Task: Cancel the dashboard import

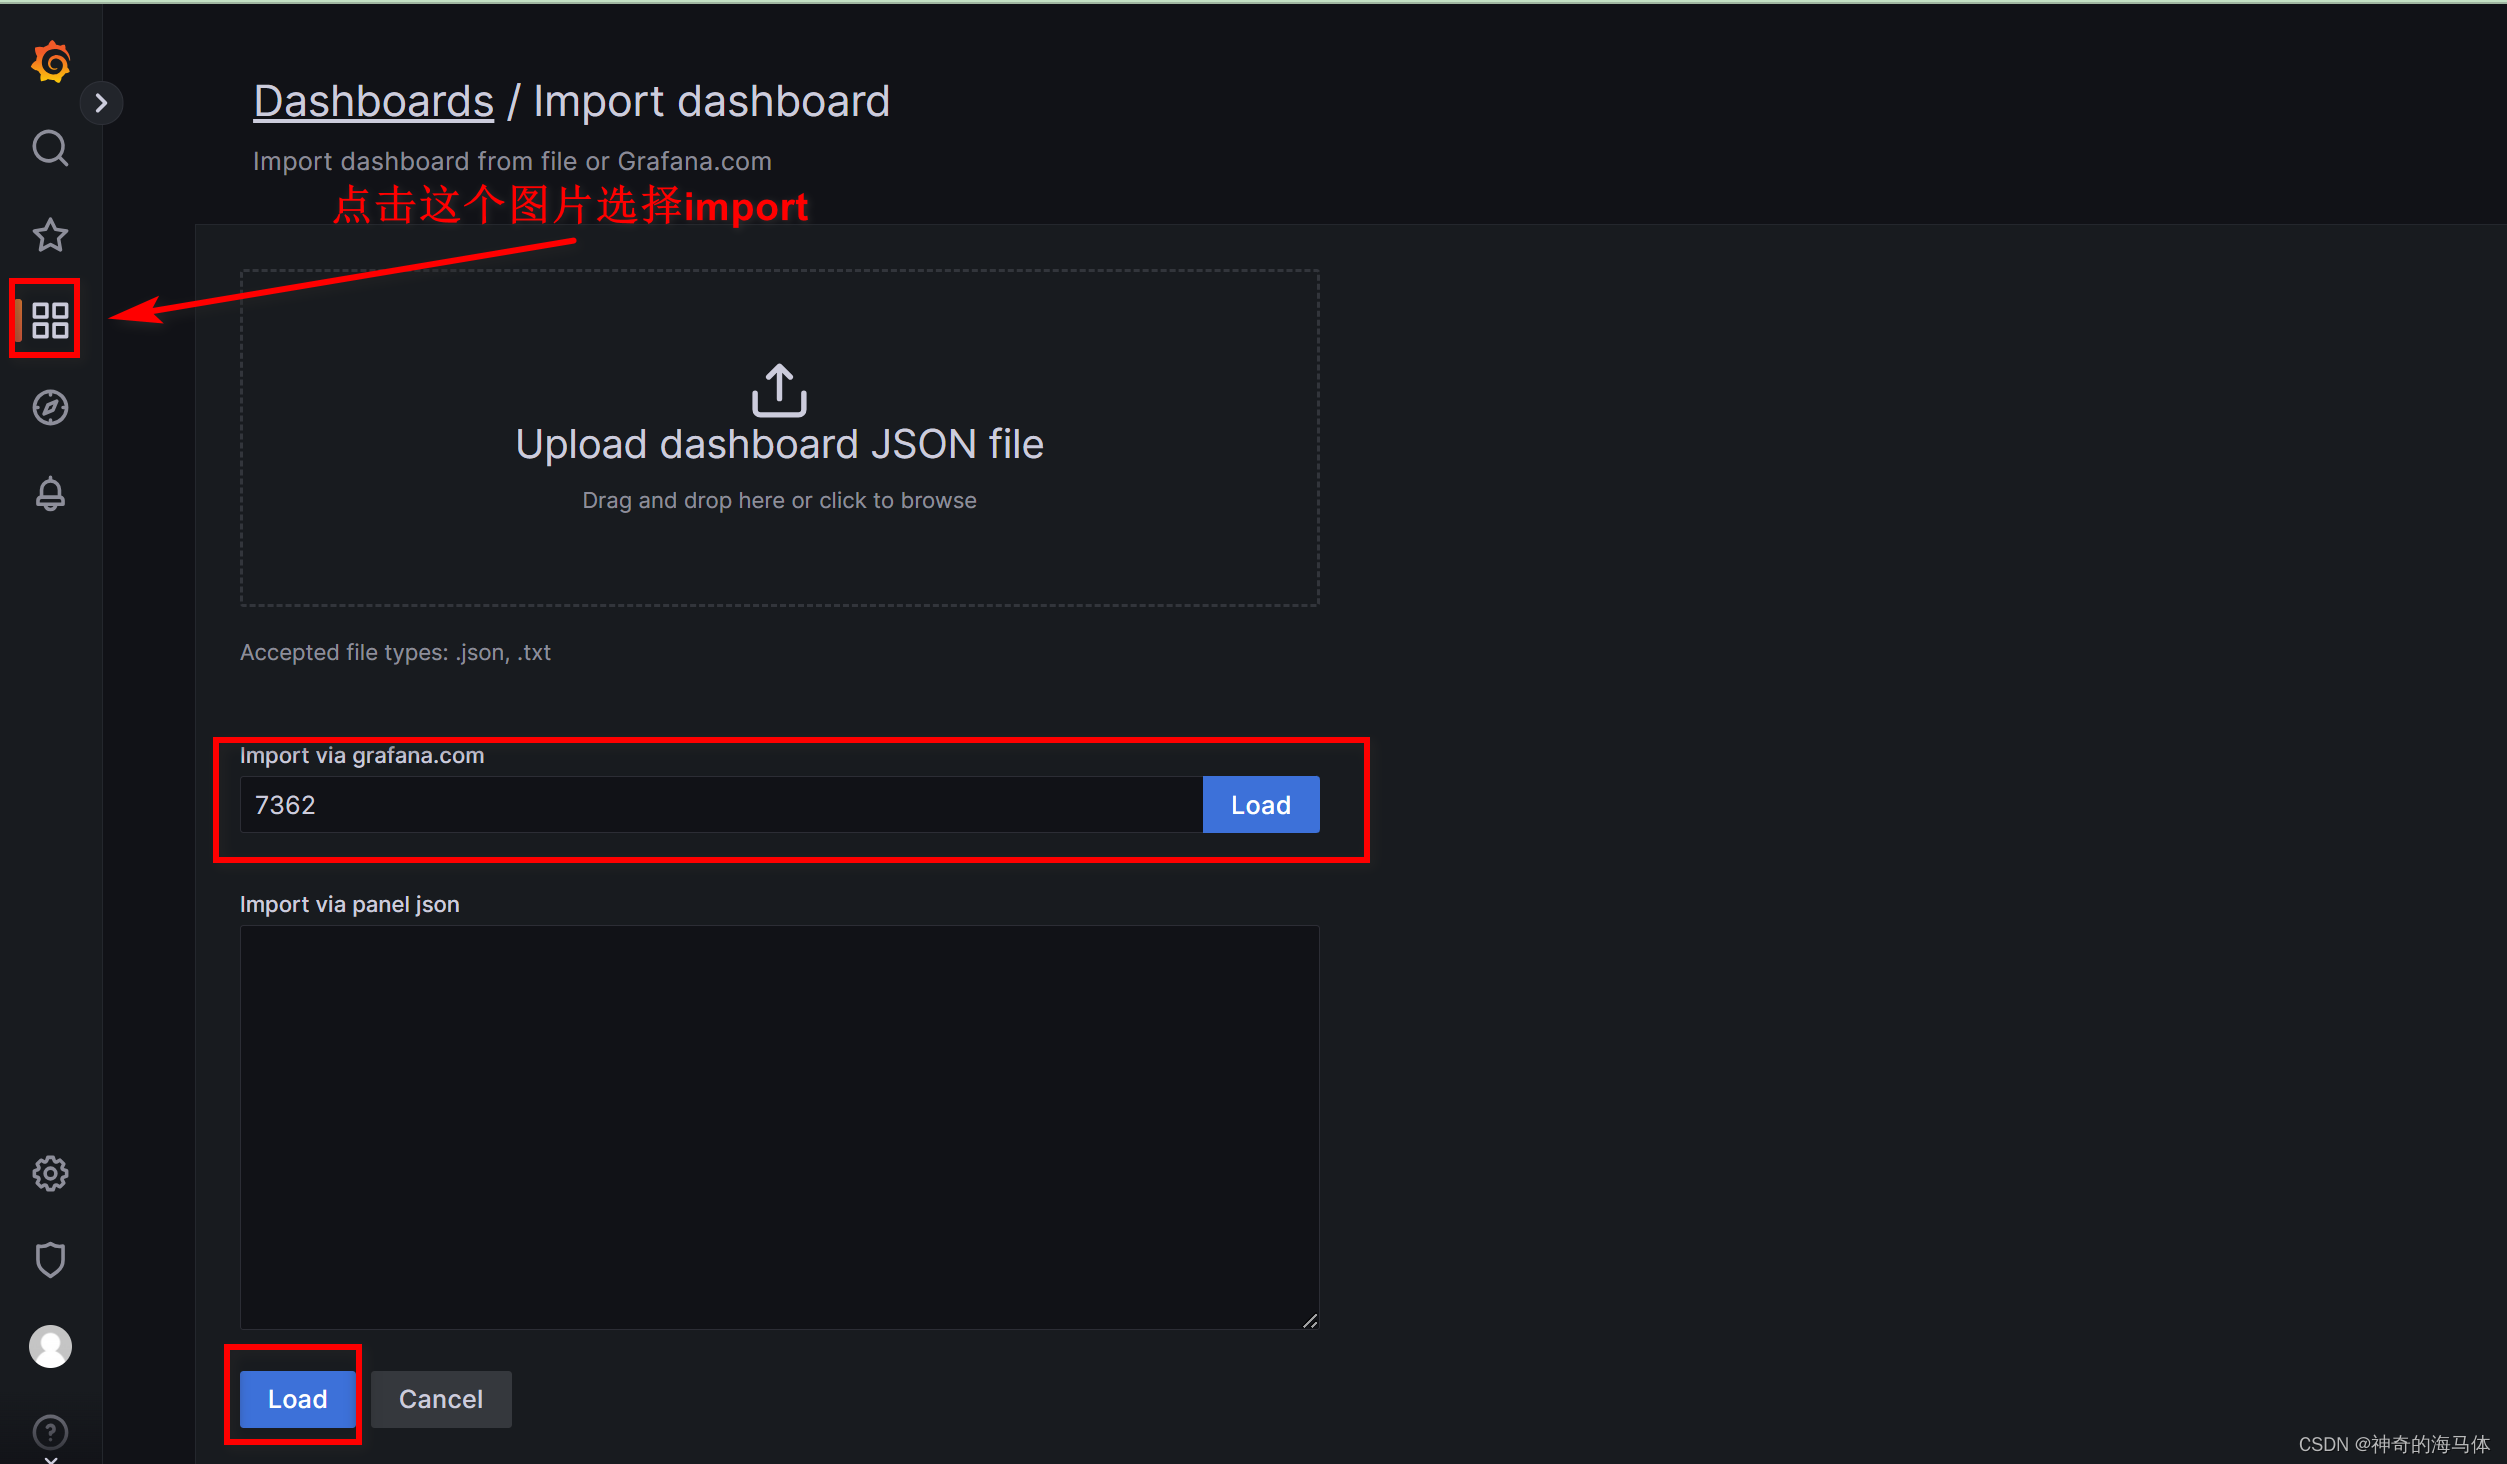Action: (x=441, y=1399)
